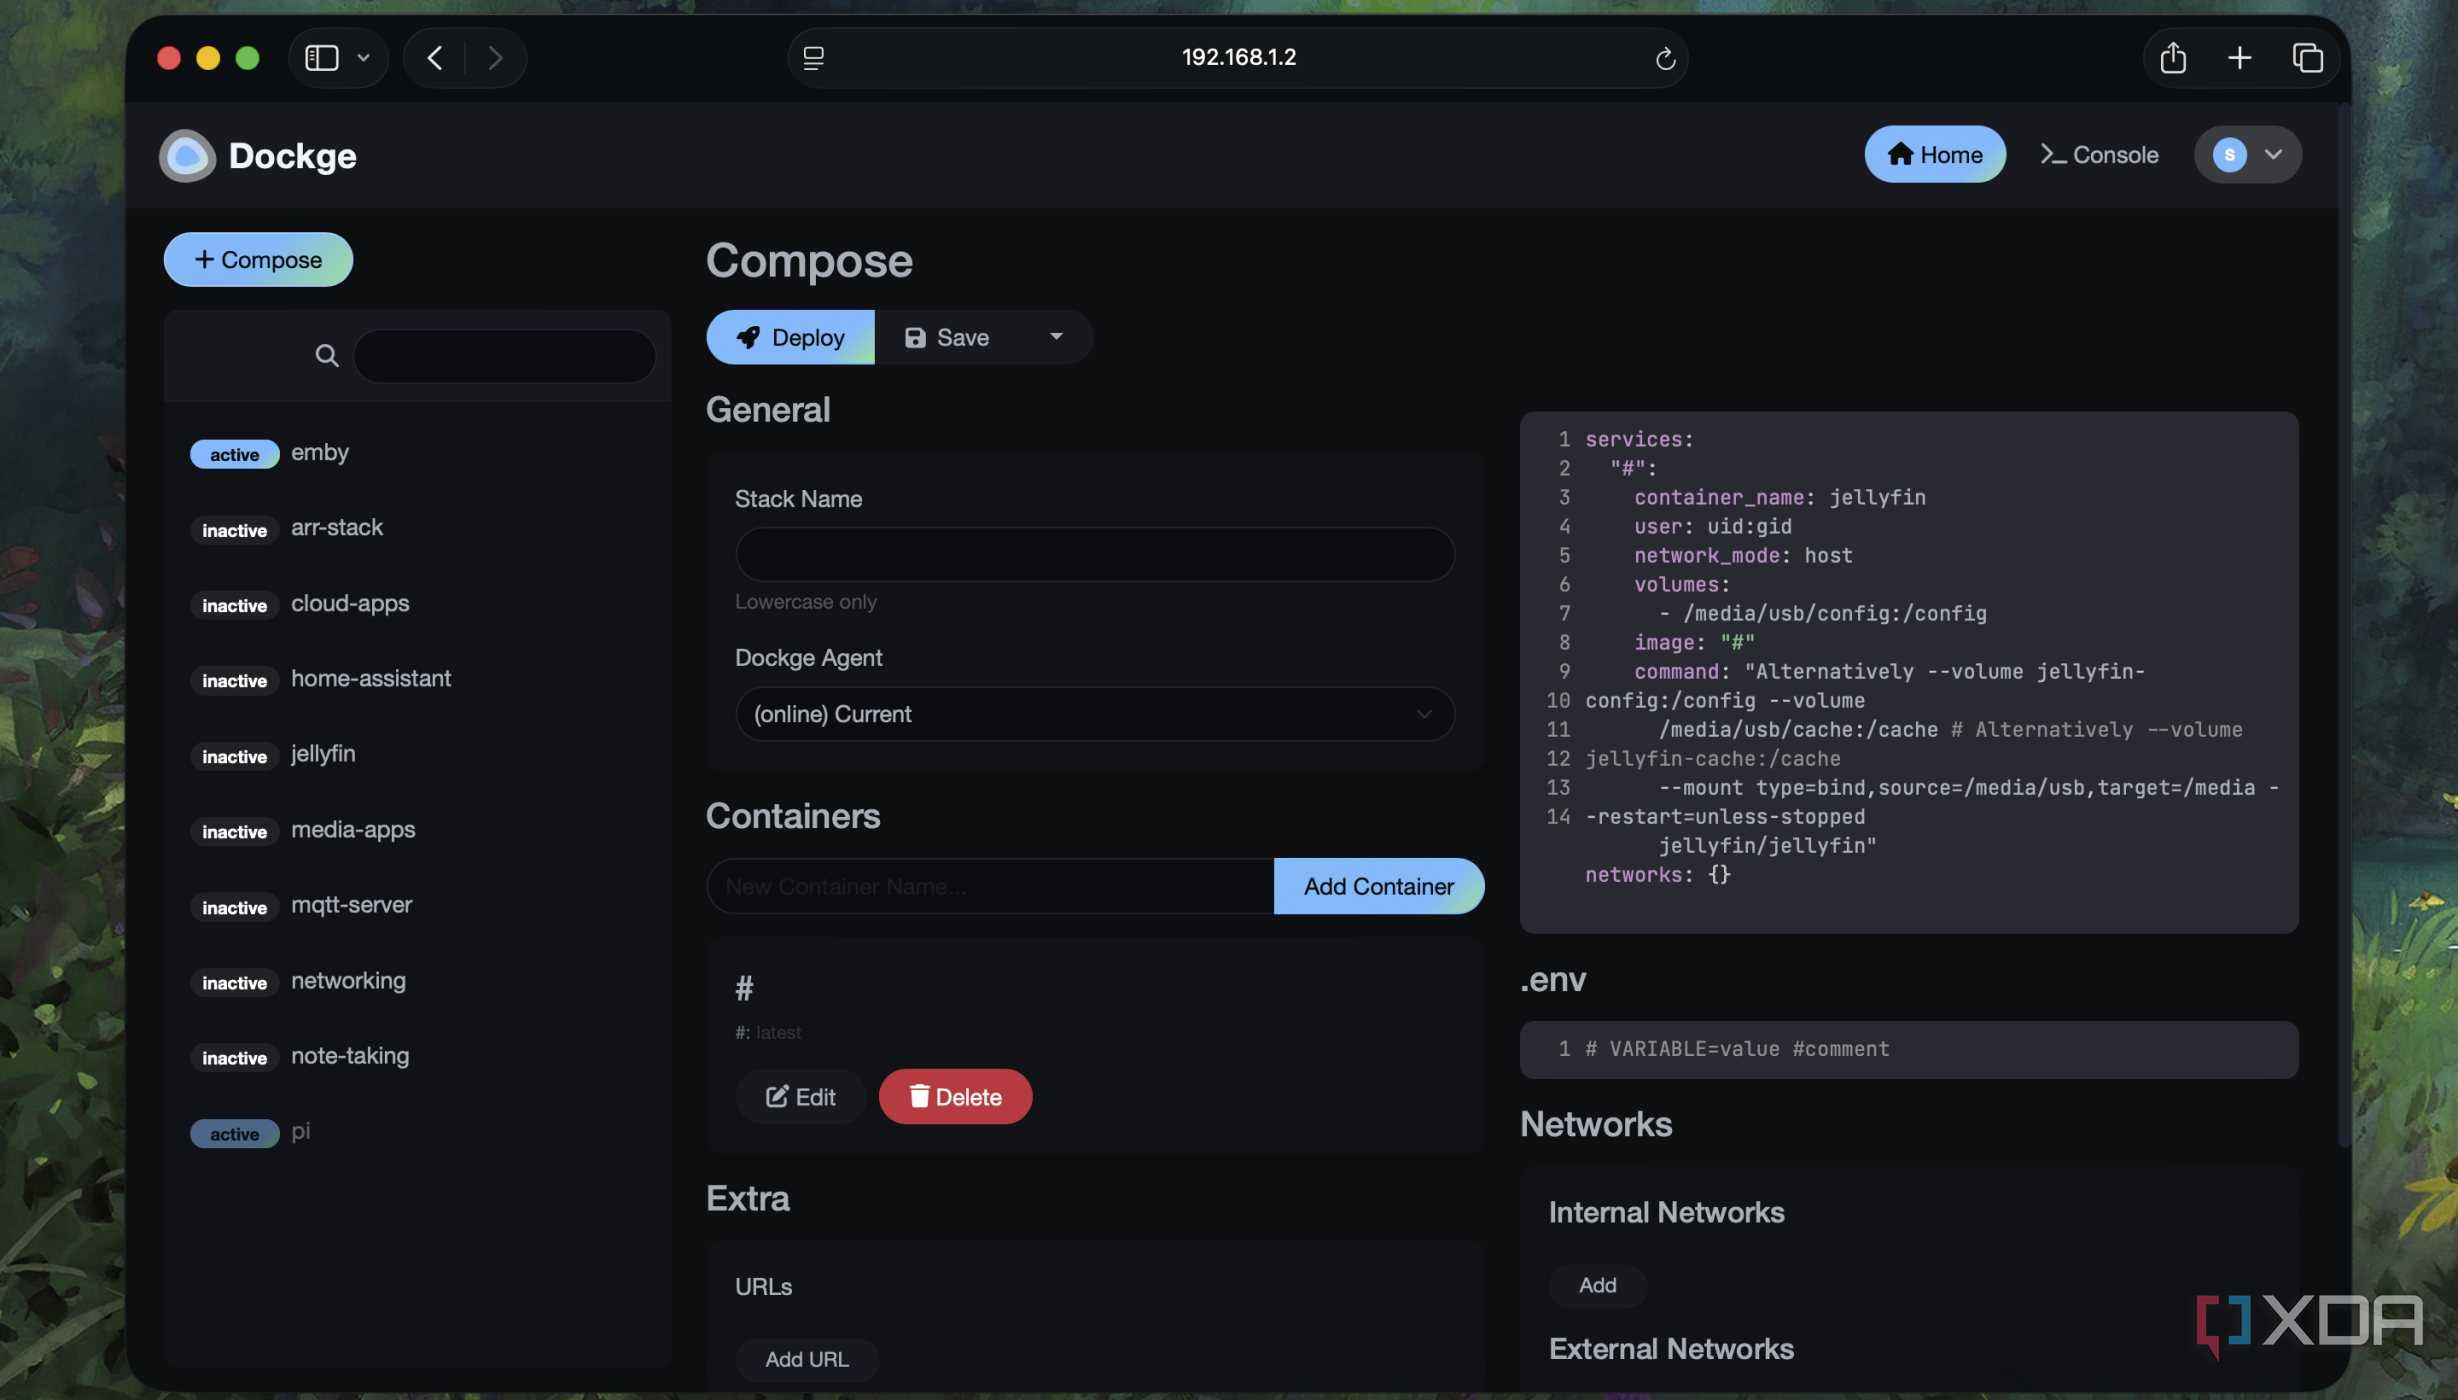Open the arr-stack stack

417,528
